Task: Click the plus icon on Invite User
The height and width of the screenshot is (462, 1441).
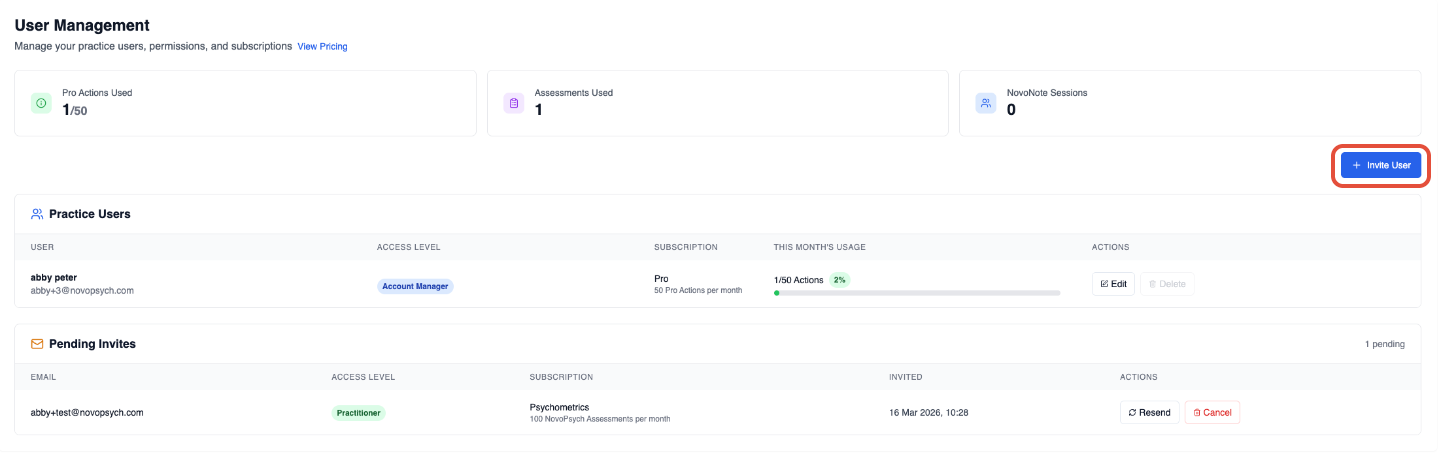Action: click(x=1356, y=165)
